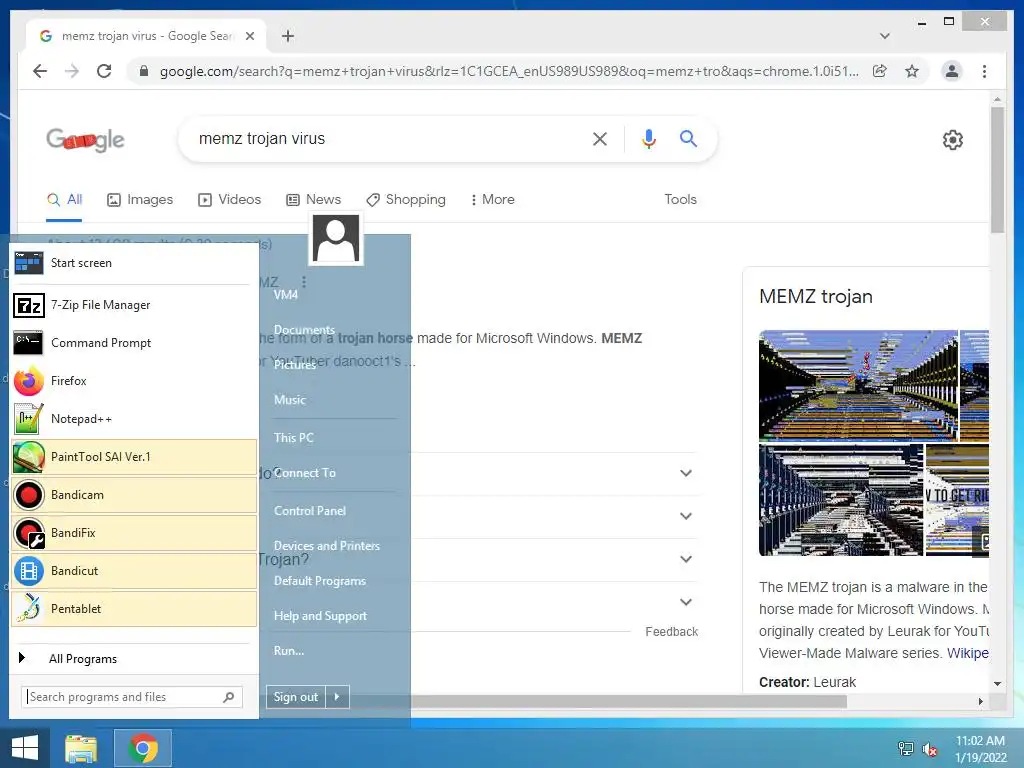Open the tab search dropdown in Chrome
The height and width of the screenshot is (768, 1024).
pyautogui.click(x=884, y=36)
